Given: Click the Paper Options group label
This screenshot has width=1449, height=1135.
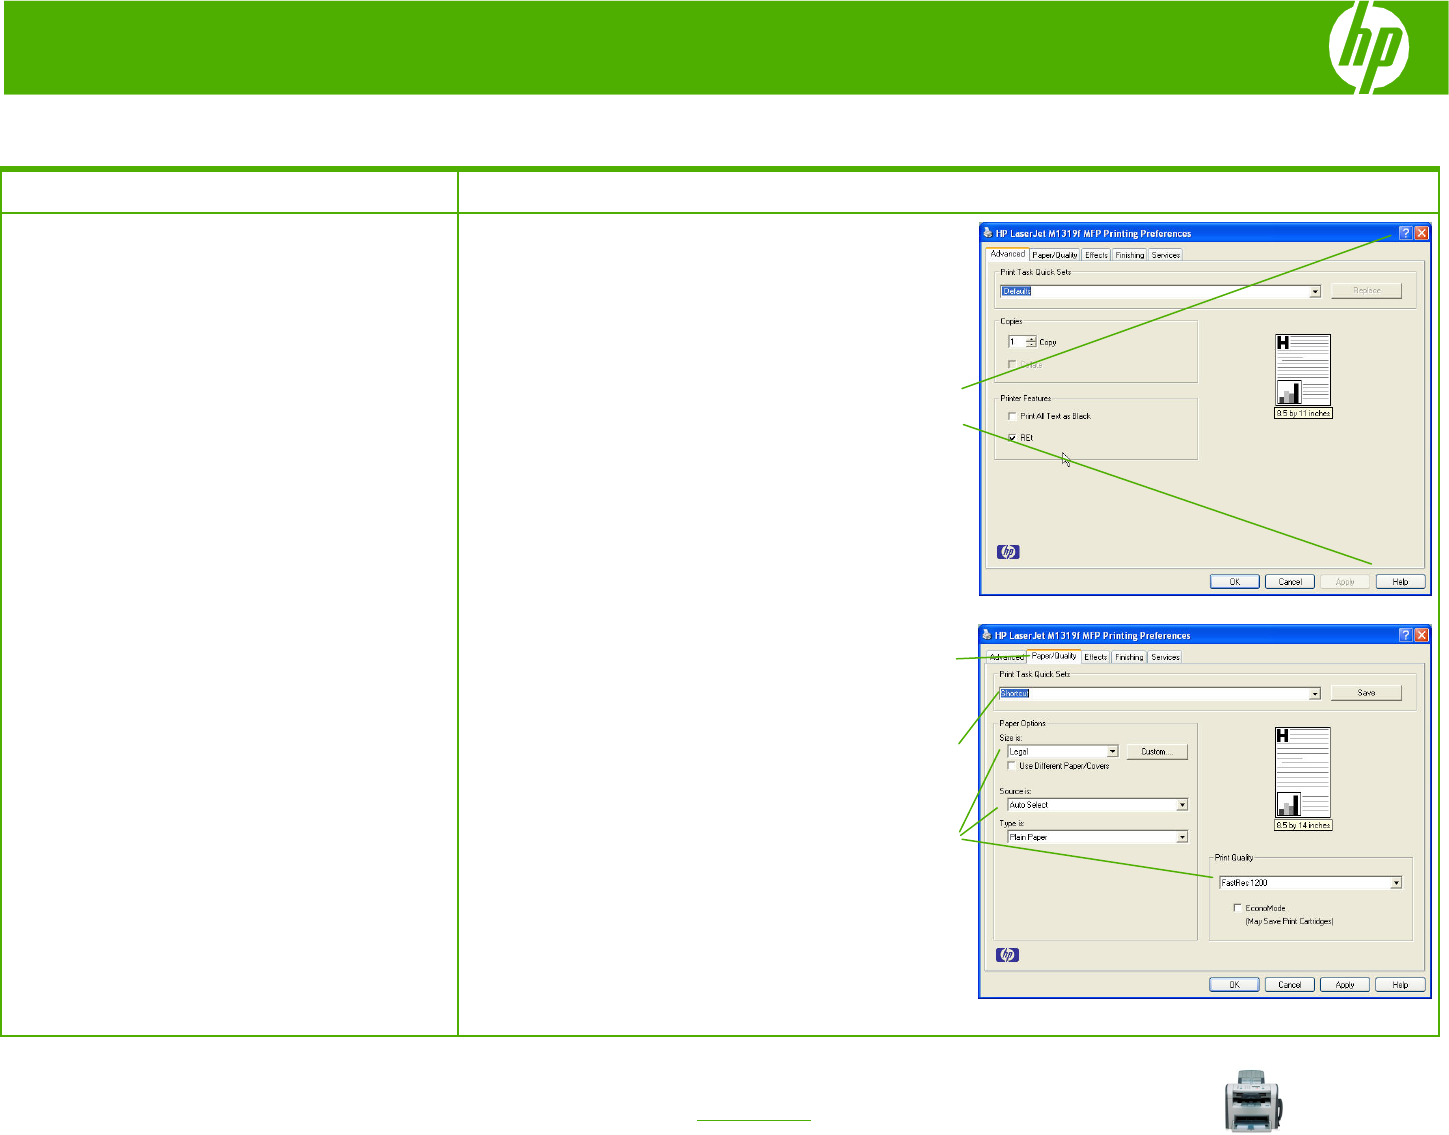Looking at the screenshot, I should 1023,723.
